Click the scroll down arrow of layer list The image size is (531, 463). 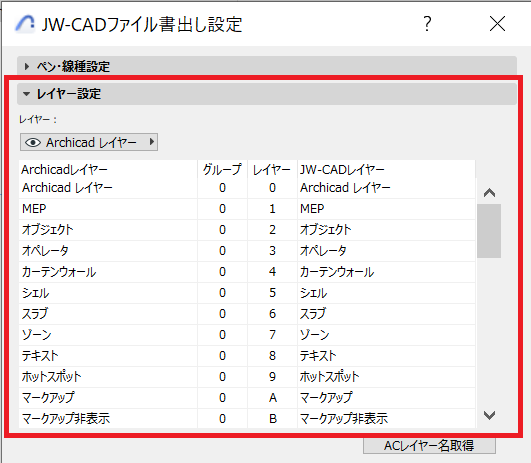pyautogui.click(x=489, y=415)
